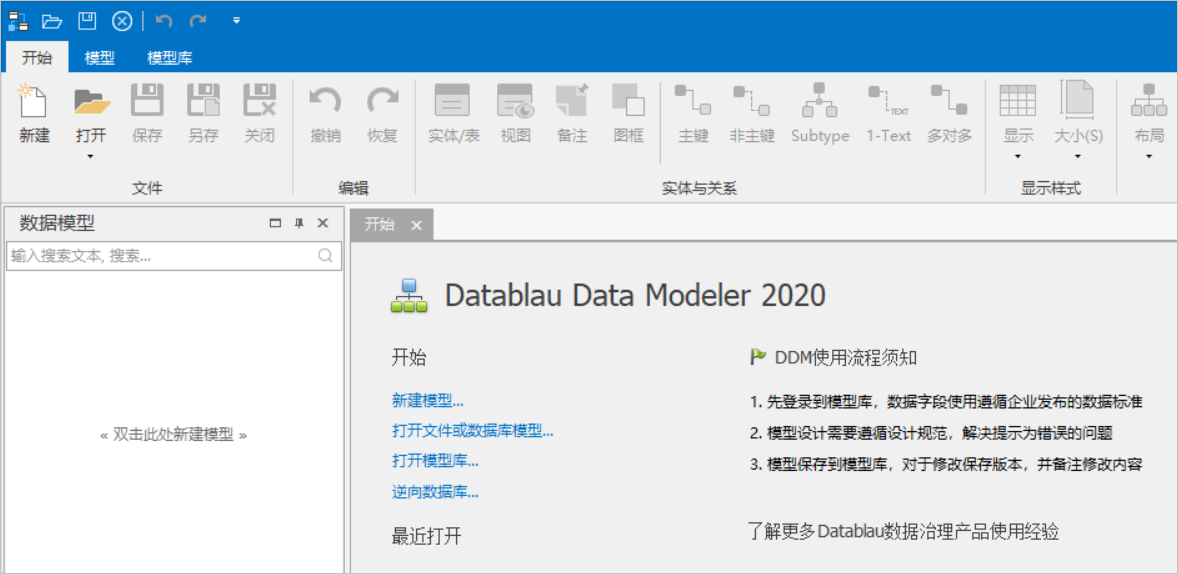Select the 实体/表 entity tool
This screenshot has height=574, width=1178.
pyautogui.click(x=454, y=113)
